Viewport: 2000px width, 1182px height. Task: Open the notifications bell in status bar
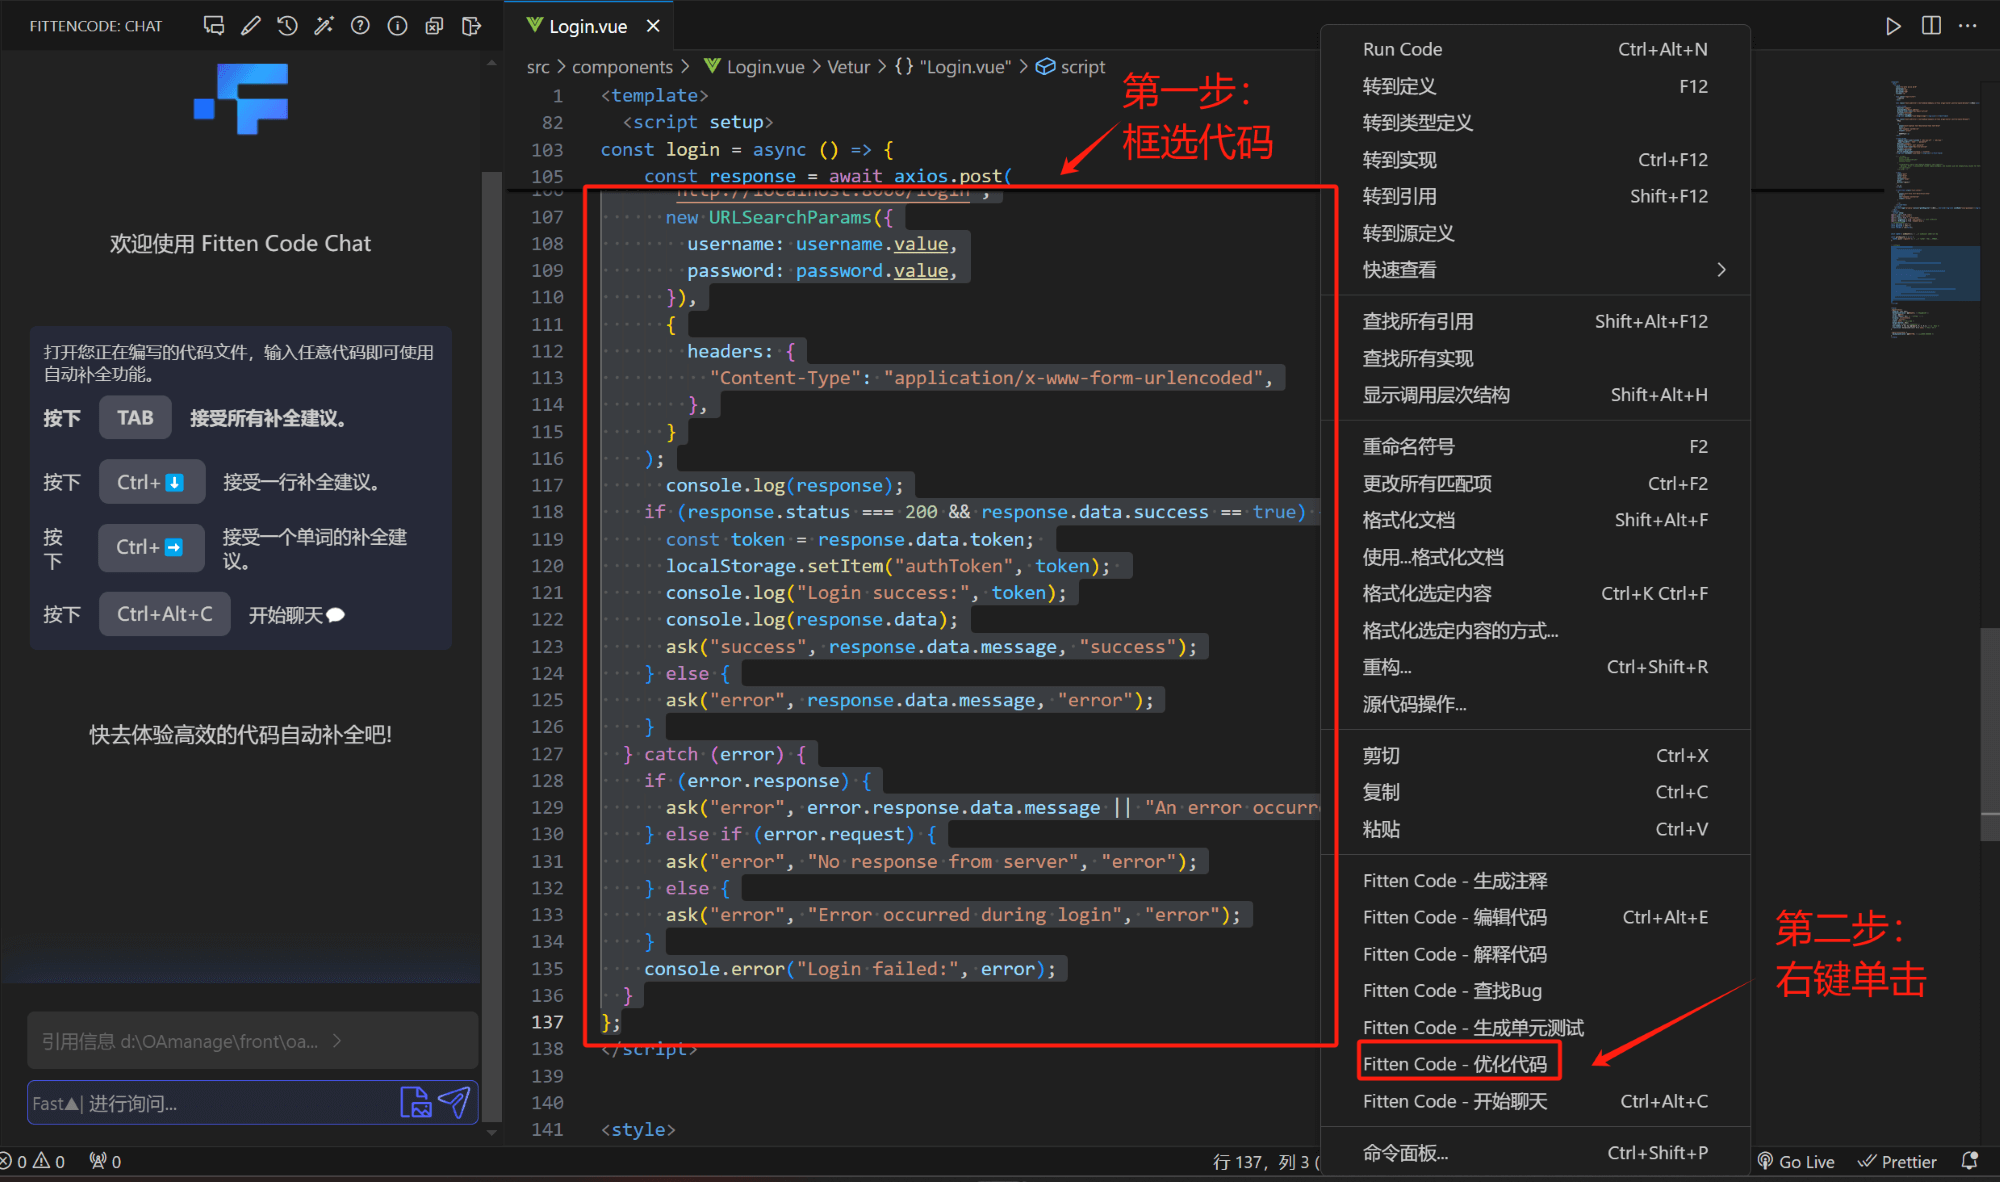pos(1970,1162)
